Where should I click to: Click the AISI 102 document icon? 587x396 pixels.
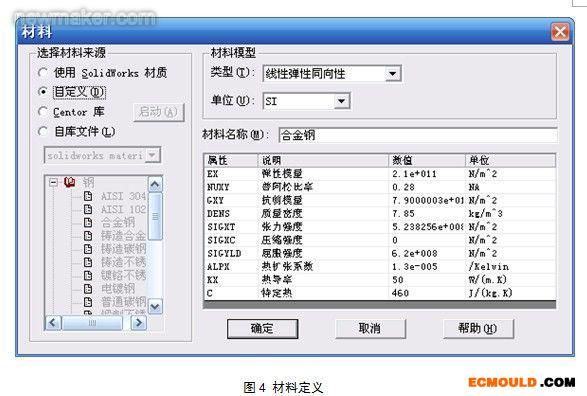coord(88,209)
